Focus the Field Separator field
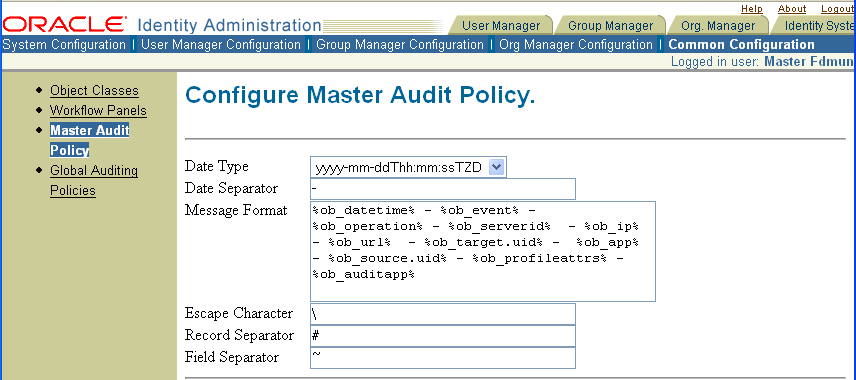856x380 pixels. pos(443,358)
